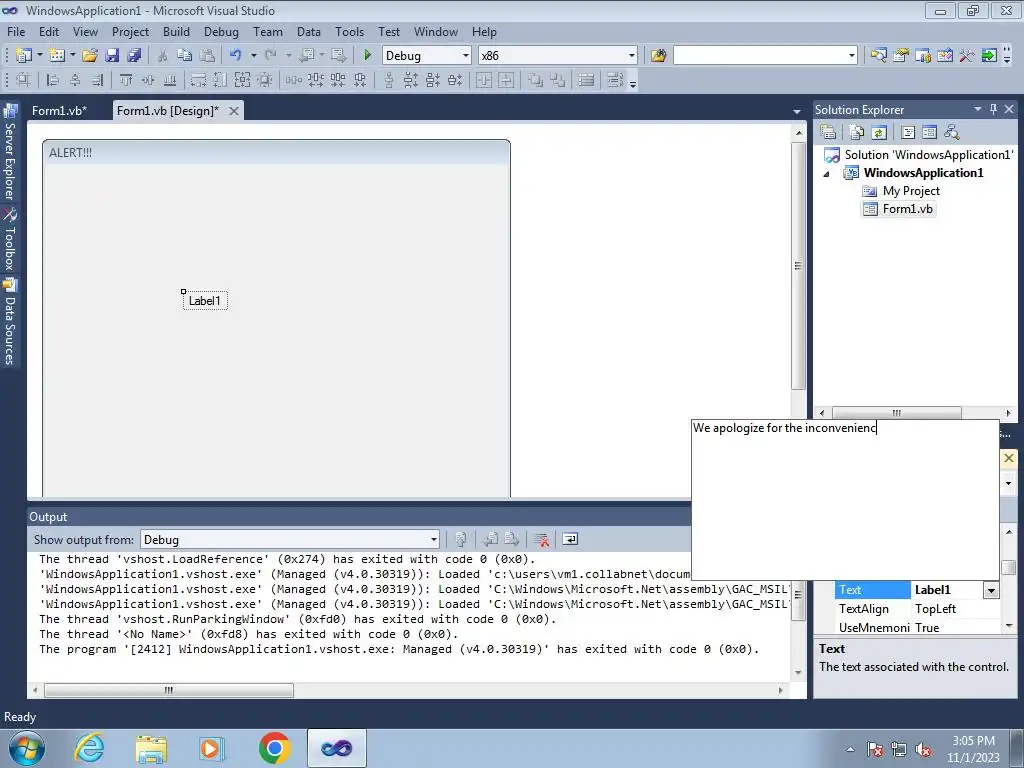The width and height of the screenshot is (1024, 768).
Task: Click the Add New Item toolbar icon
Action: point(56,56)
